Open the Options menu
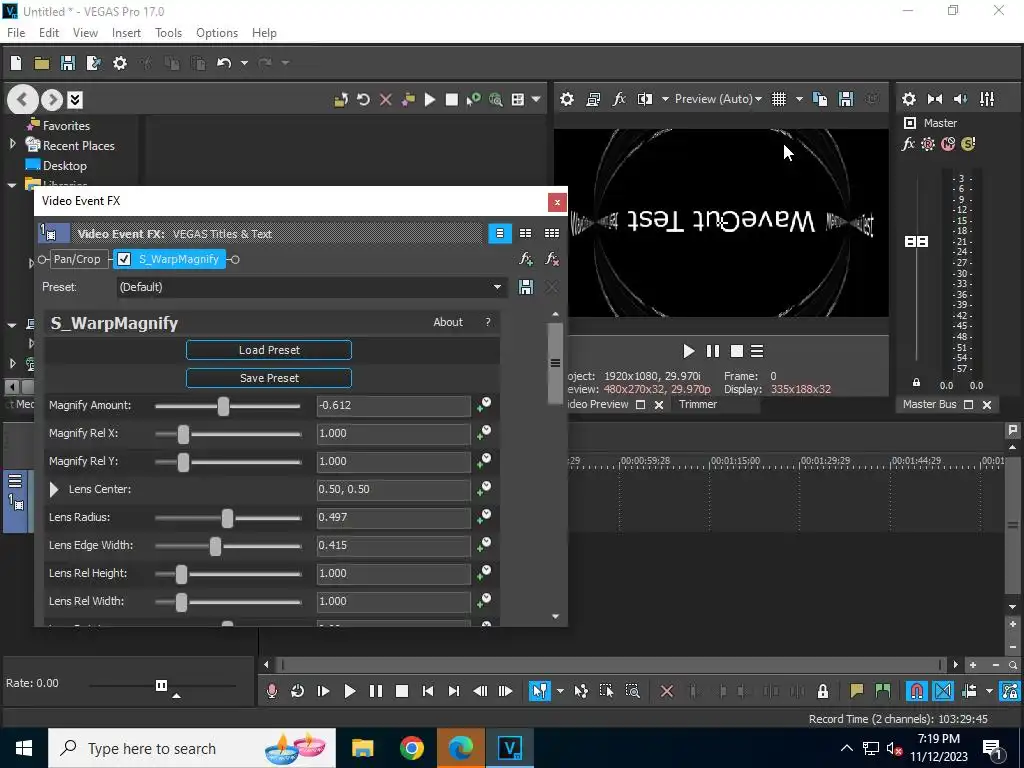The width and height of the screenshot is (1024, 768). pos(217,33)
